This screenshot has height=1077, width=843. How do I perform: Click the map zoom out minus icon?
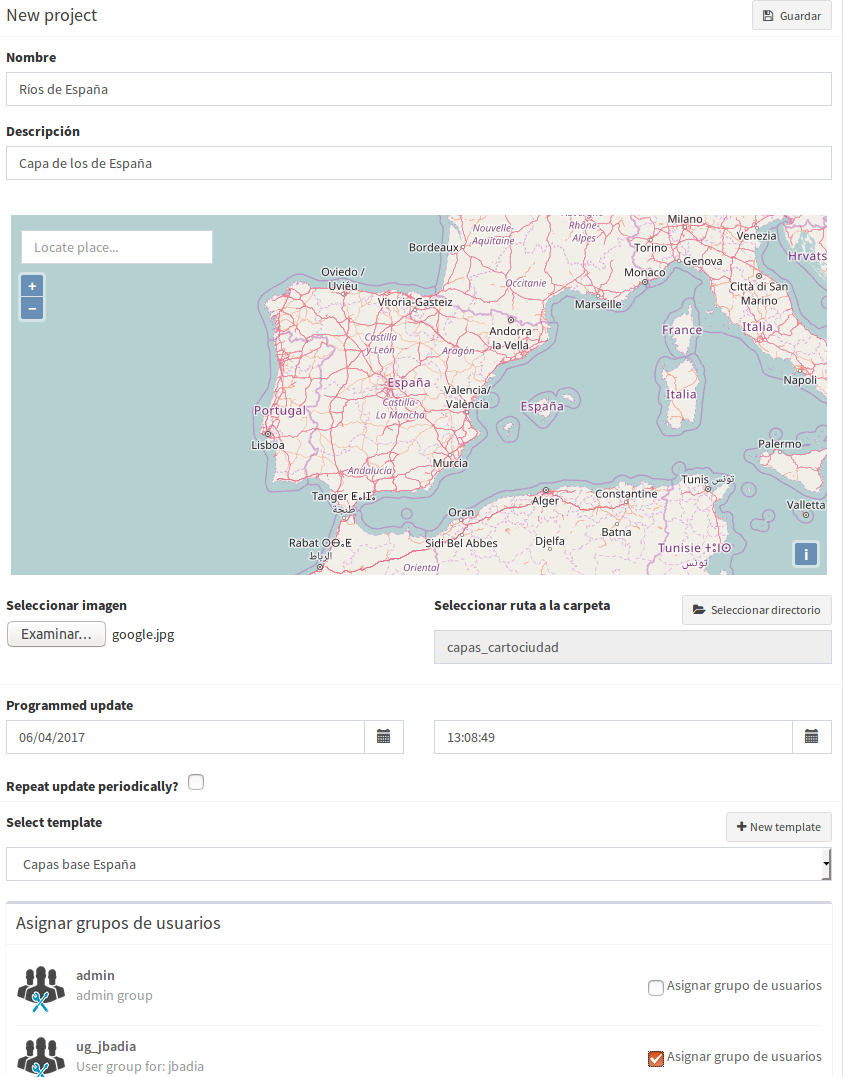coord(32,309)
